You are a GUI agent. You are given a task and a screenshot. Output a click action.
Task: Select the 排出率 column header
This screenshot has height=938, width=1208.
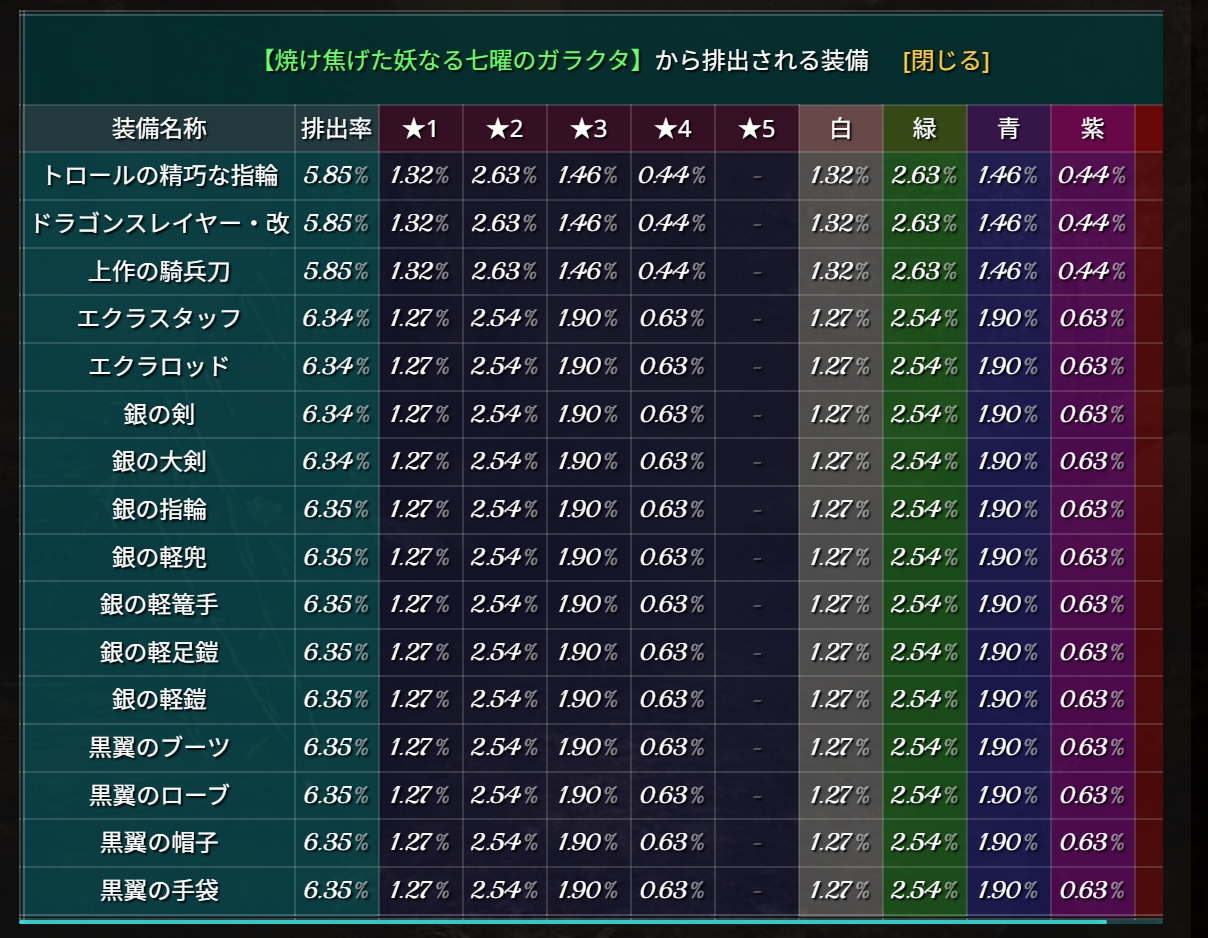[337, 129]
